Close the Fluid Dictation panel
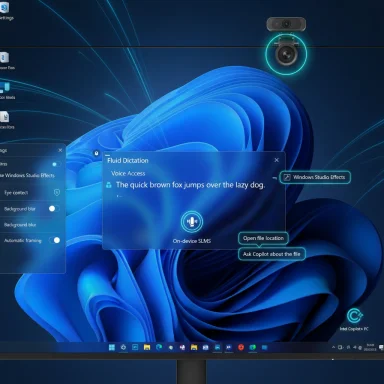 click(x=276, y=160)
